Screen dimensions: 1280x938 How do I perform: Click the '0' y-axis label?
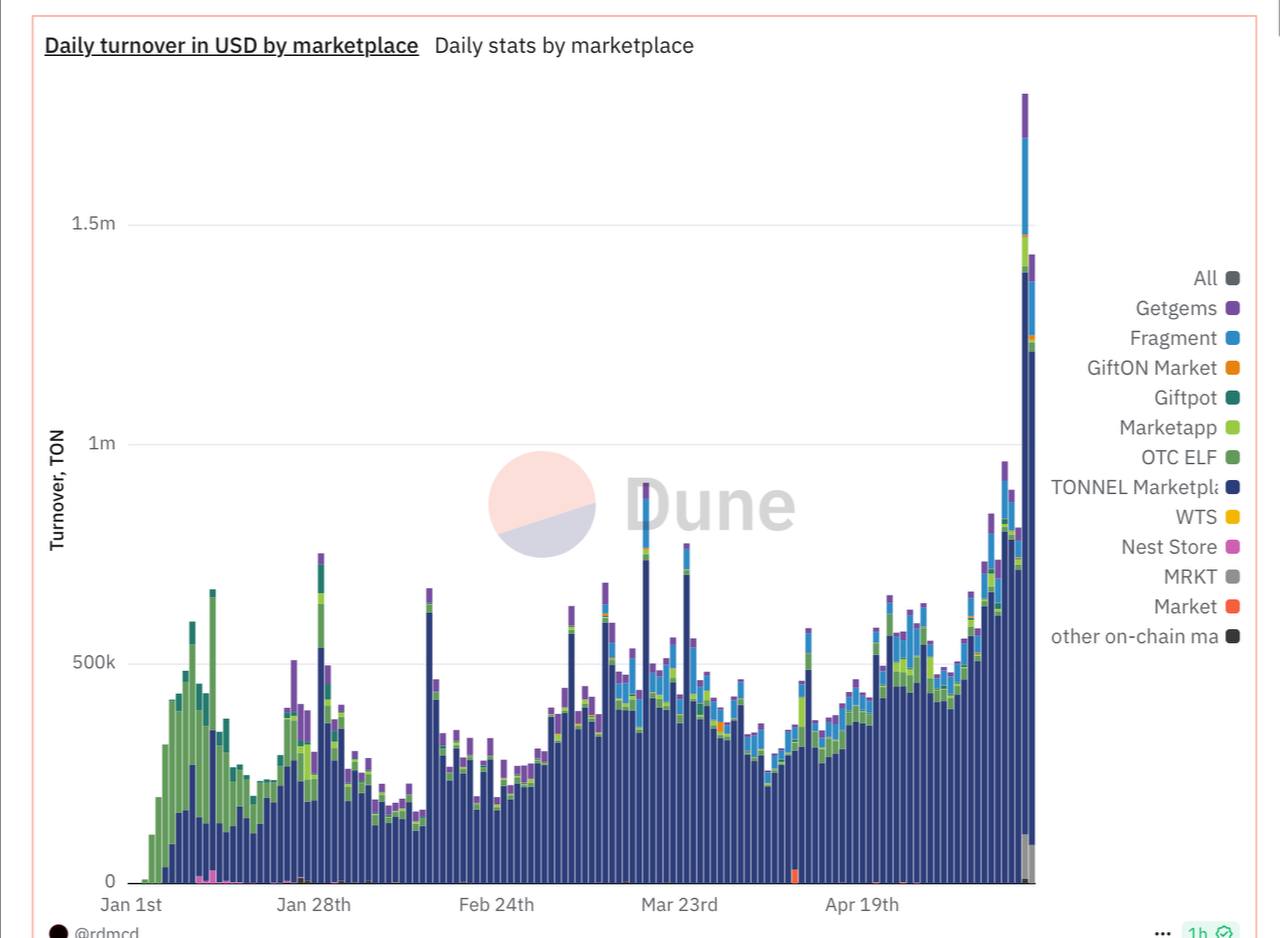pos(110,882)
